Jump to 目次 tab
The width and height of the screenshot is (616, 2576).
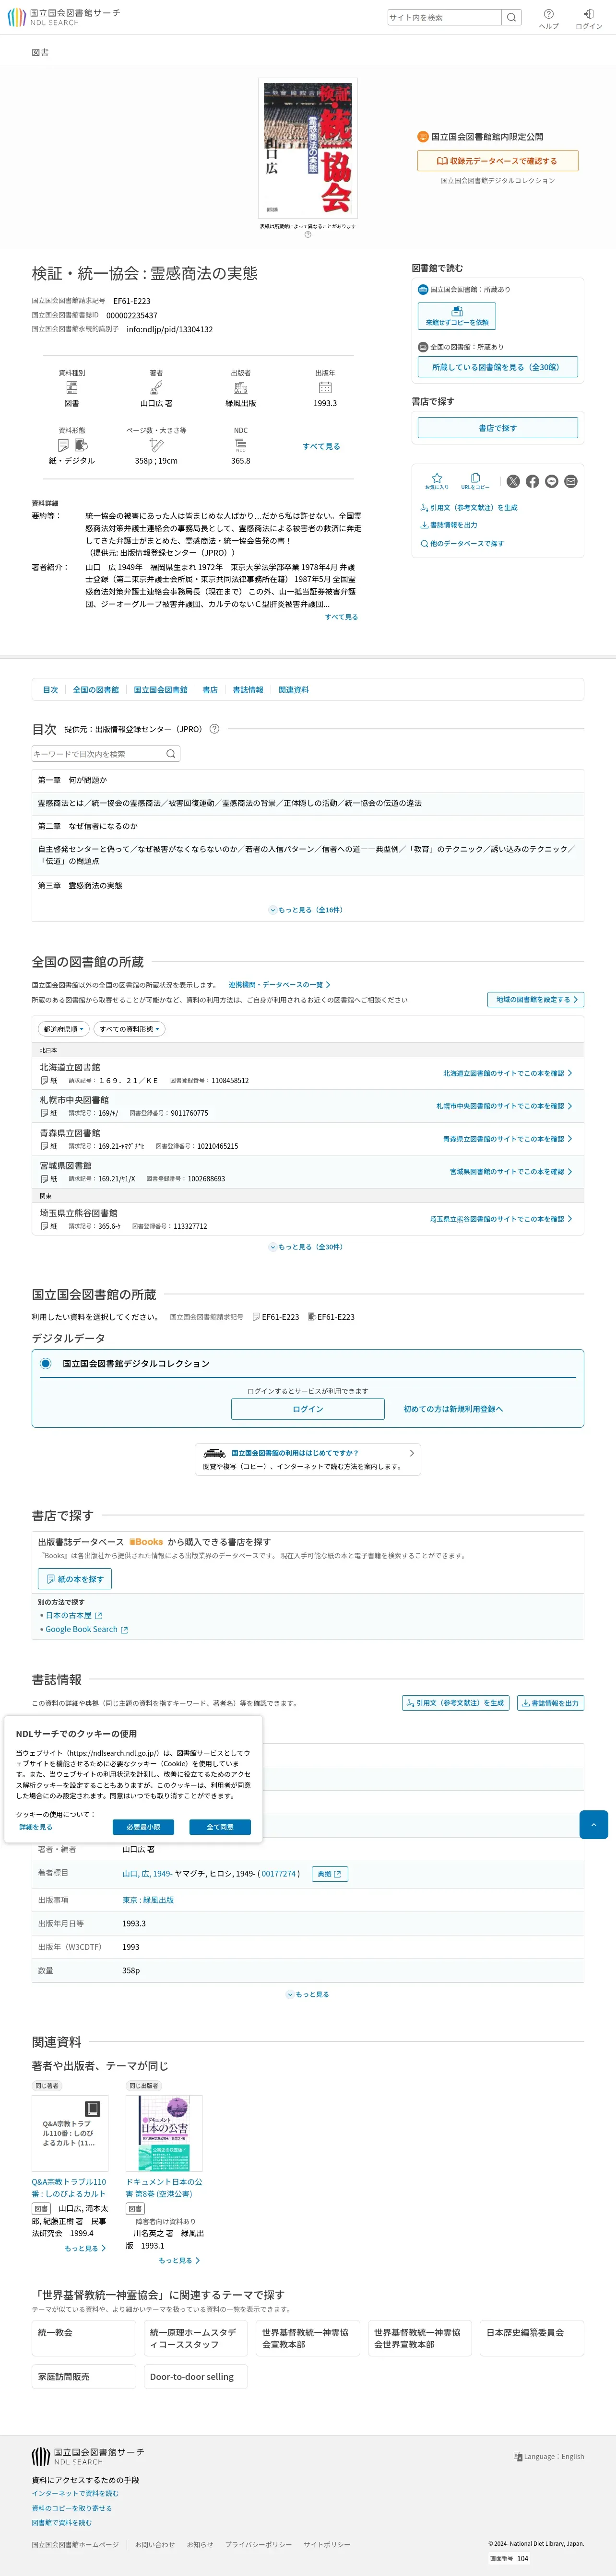50,690
